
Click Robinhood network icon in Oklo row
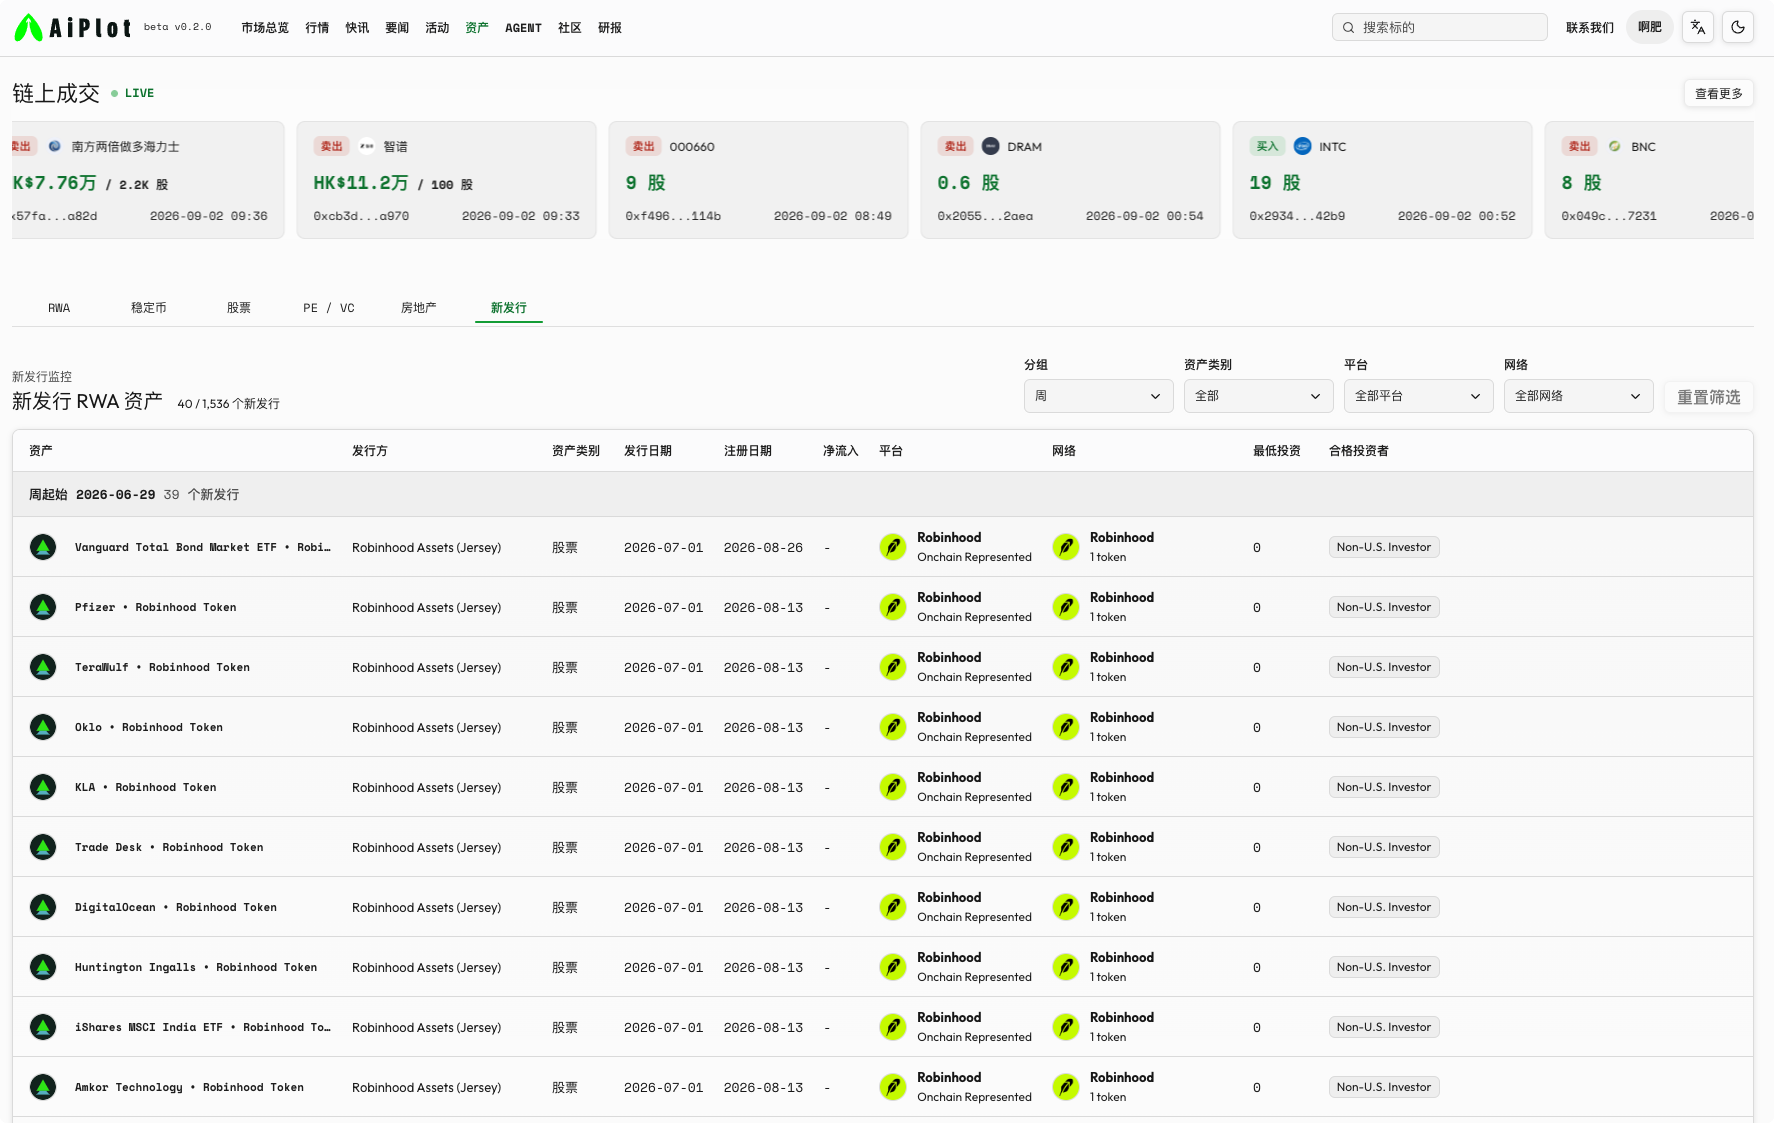click(1066, 727)
